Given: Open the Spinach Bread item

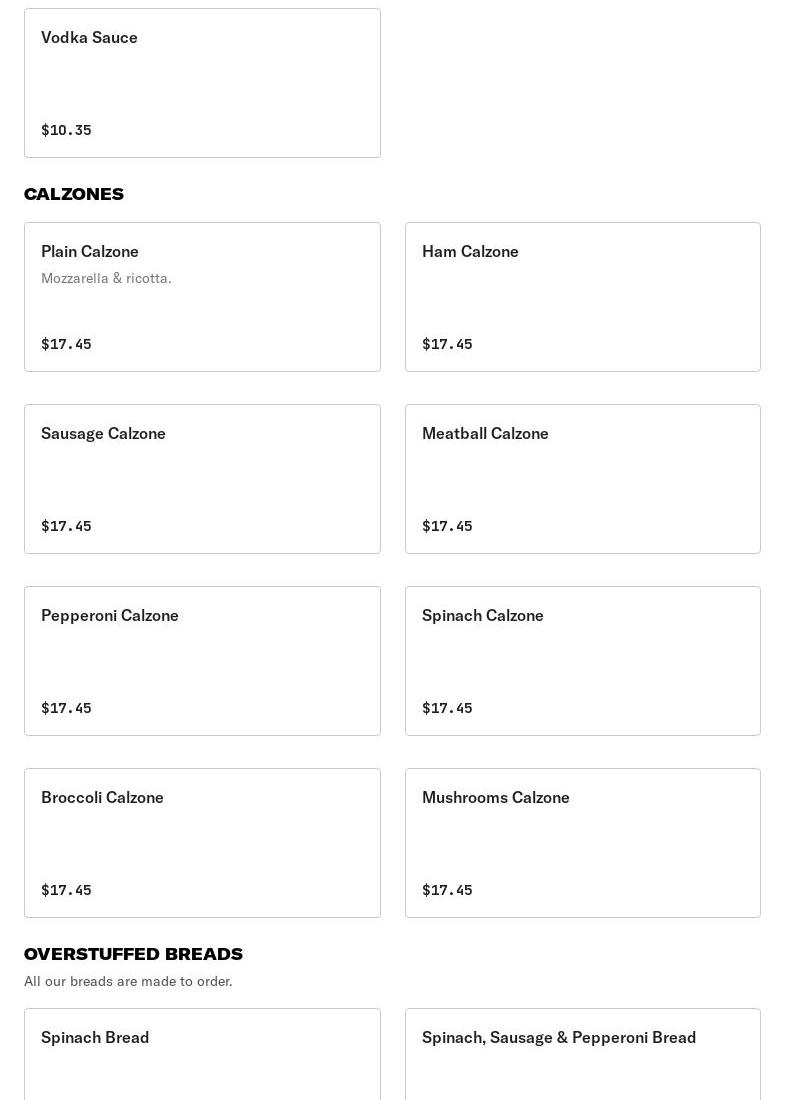Looking at the screenshot, I should pos(202,1055).
